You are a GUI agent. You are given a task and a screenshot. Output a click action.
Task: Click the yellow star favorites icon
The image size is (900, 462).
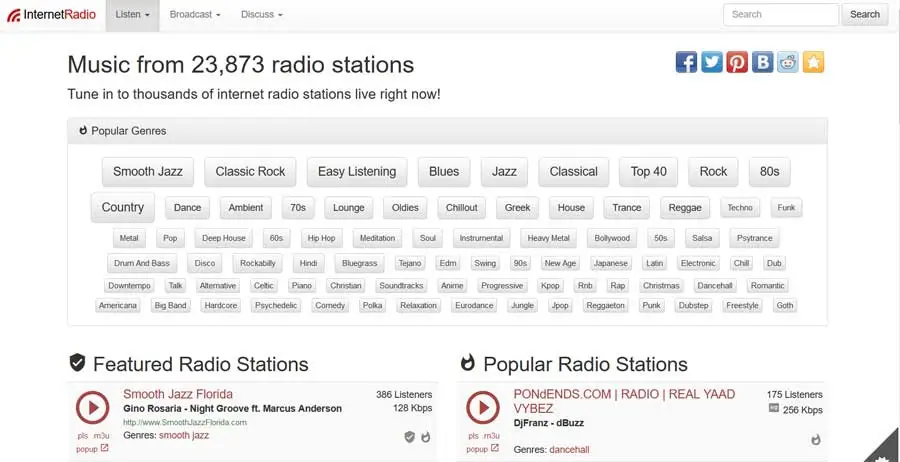(813, 62)
